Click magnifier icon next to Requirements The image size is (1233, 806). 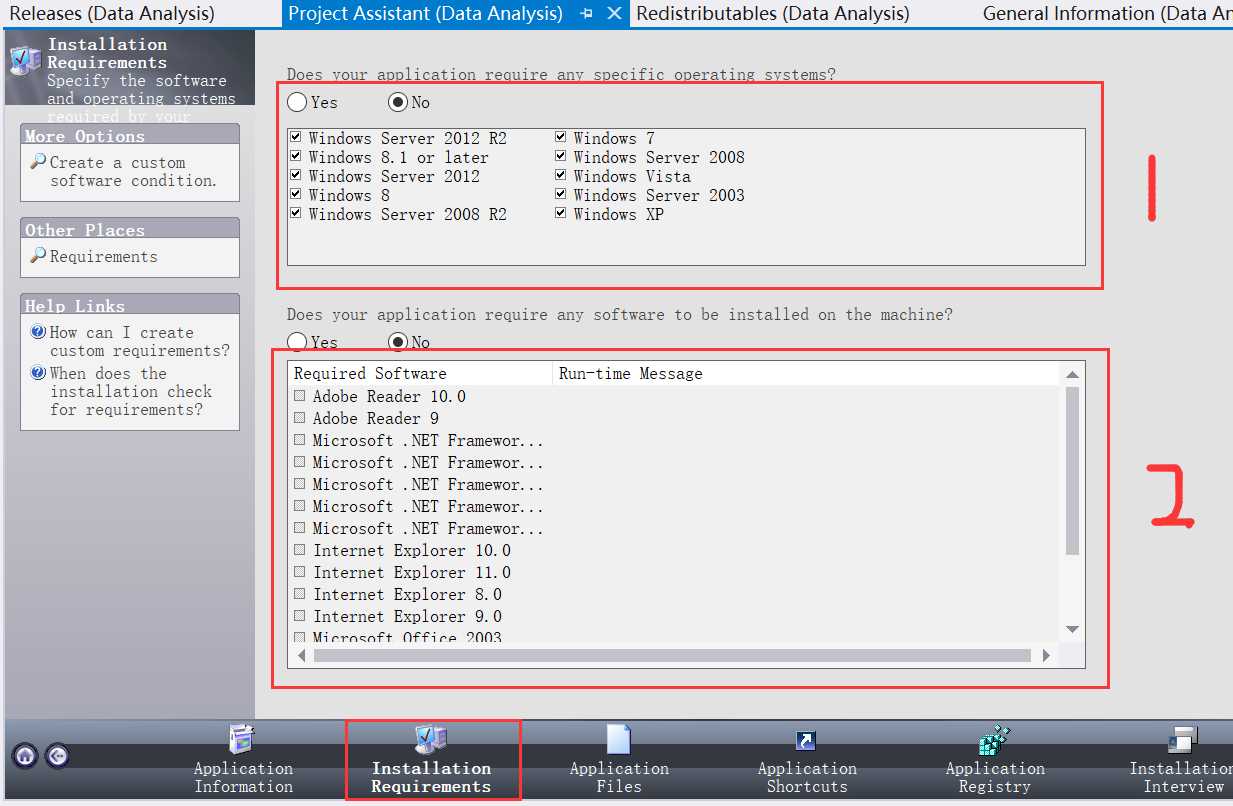point(38,256)
